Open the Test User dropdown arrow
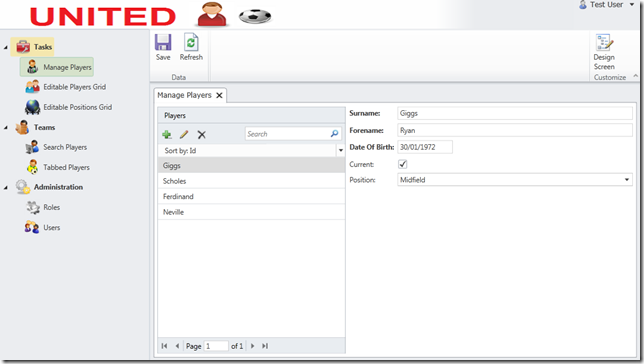Viewport: 644px width, 364px height. 632,5
